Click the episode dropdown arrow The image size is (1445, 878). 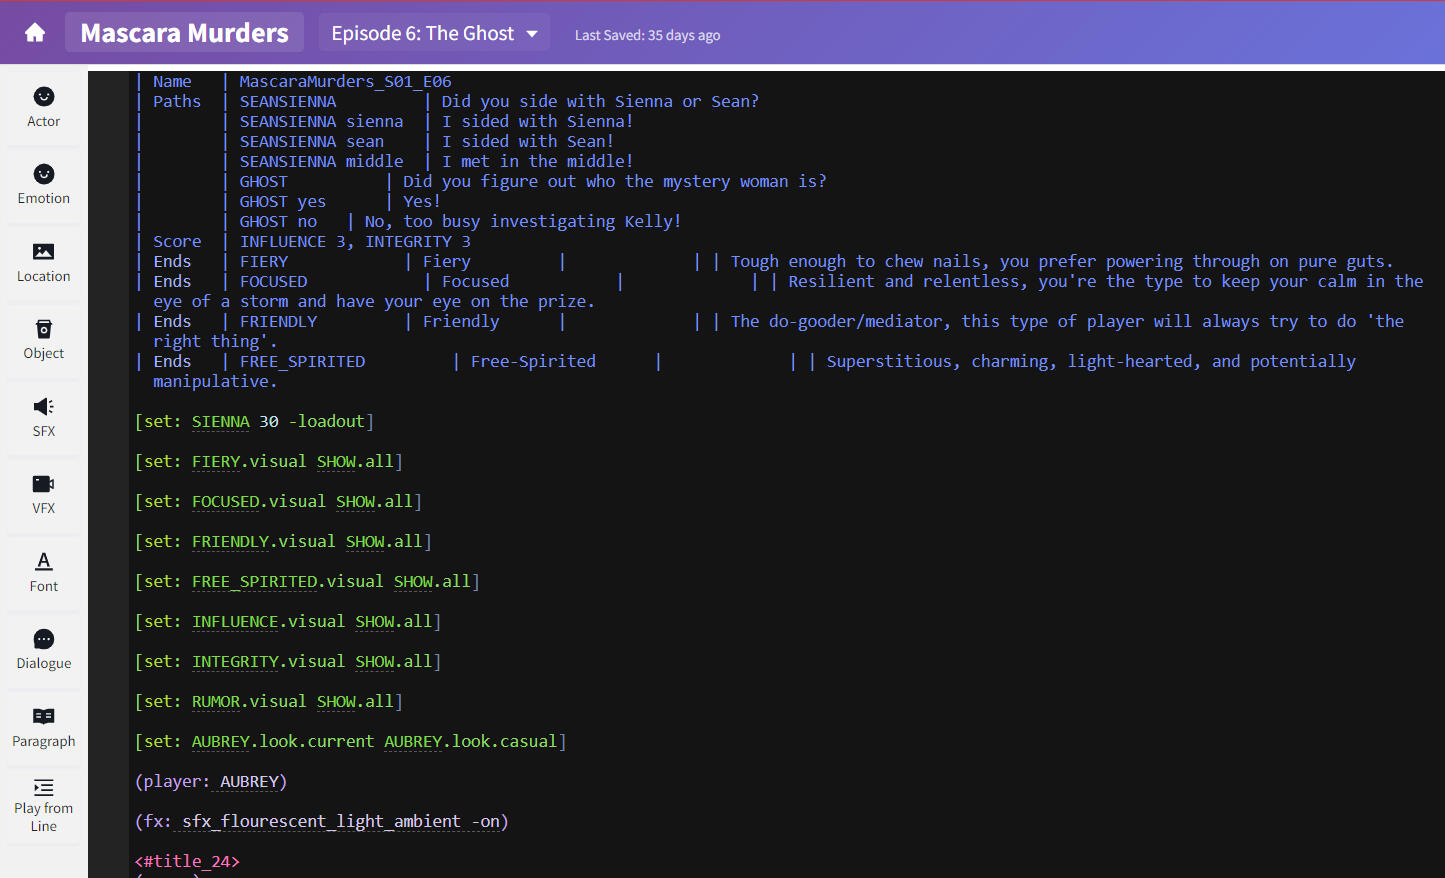(x=532, y=34)
